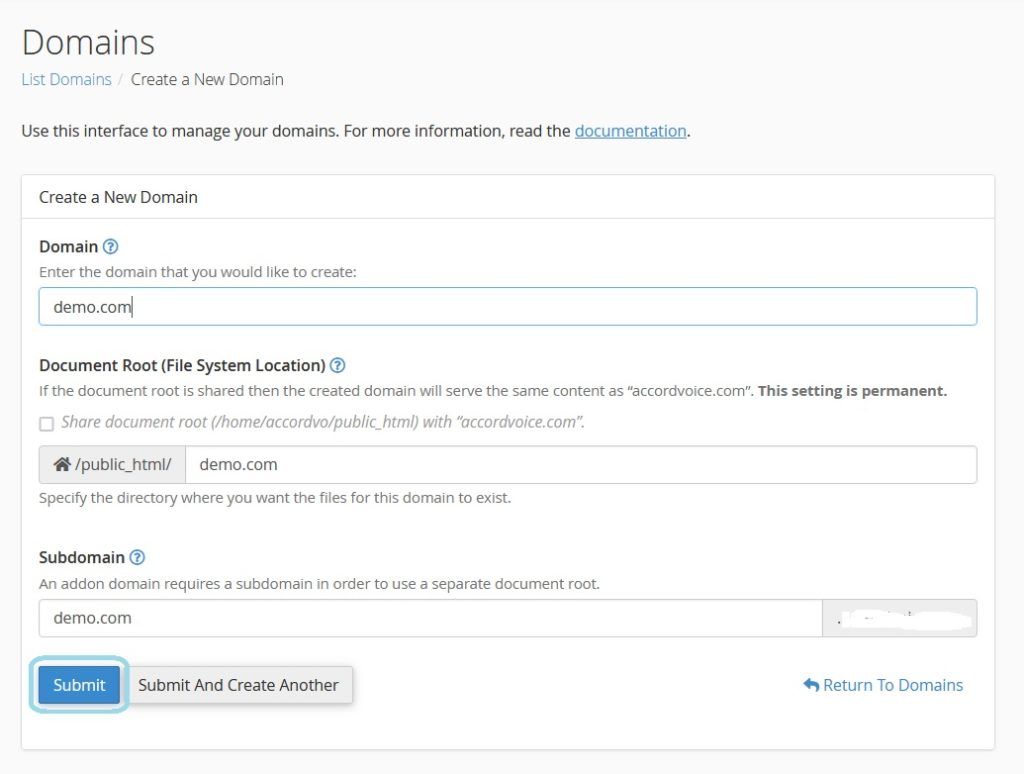This screenshot has width=1024, height=774.
Task: Focus the Domain input field
Action: pyautogui.click(x=507, y=307)
